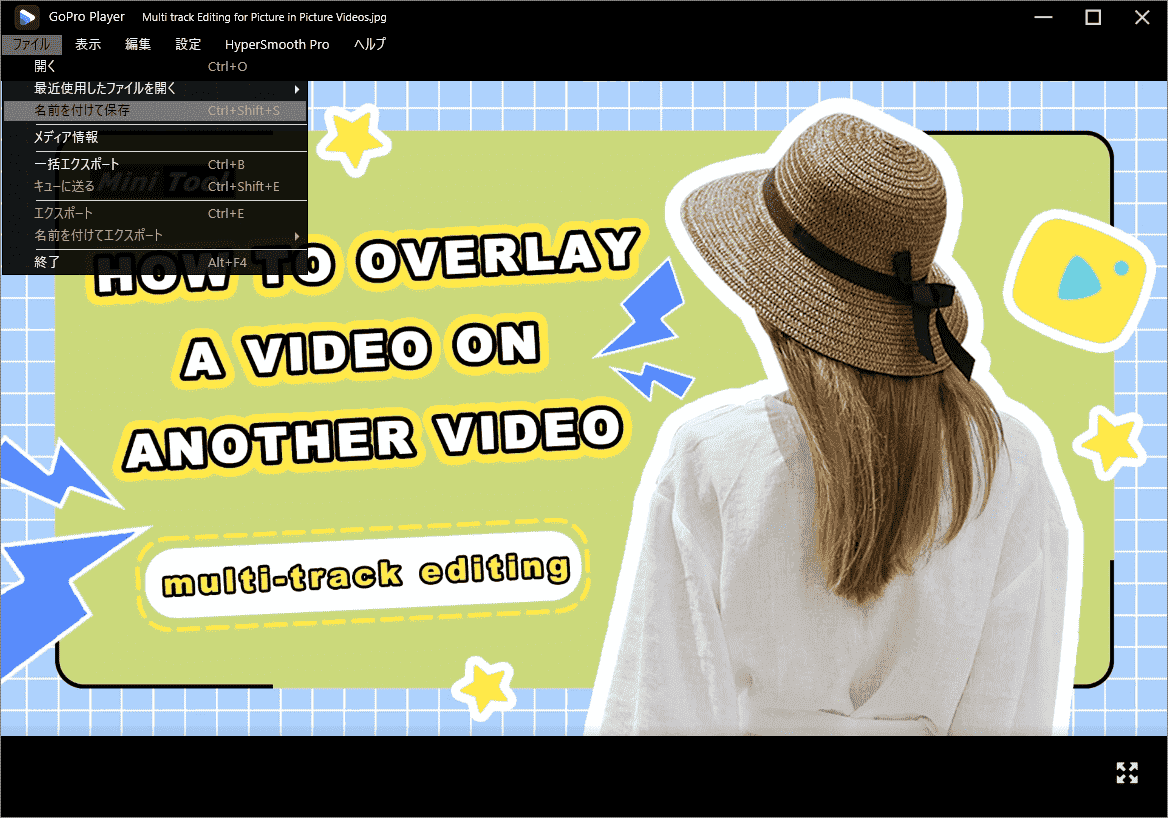Open the 編集 menu
1168x818 pixels.
coord(137,44)
